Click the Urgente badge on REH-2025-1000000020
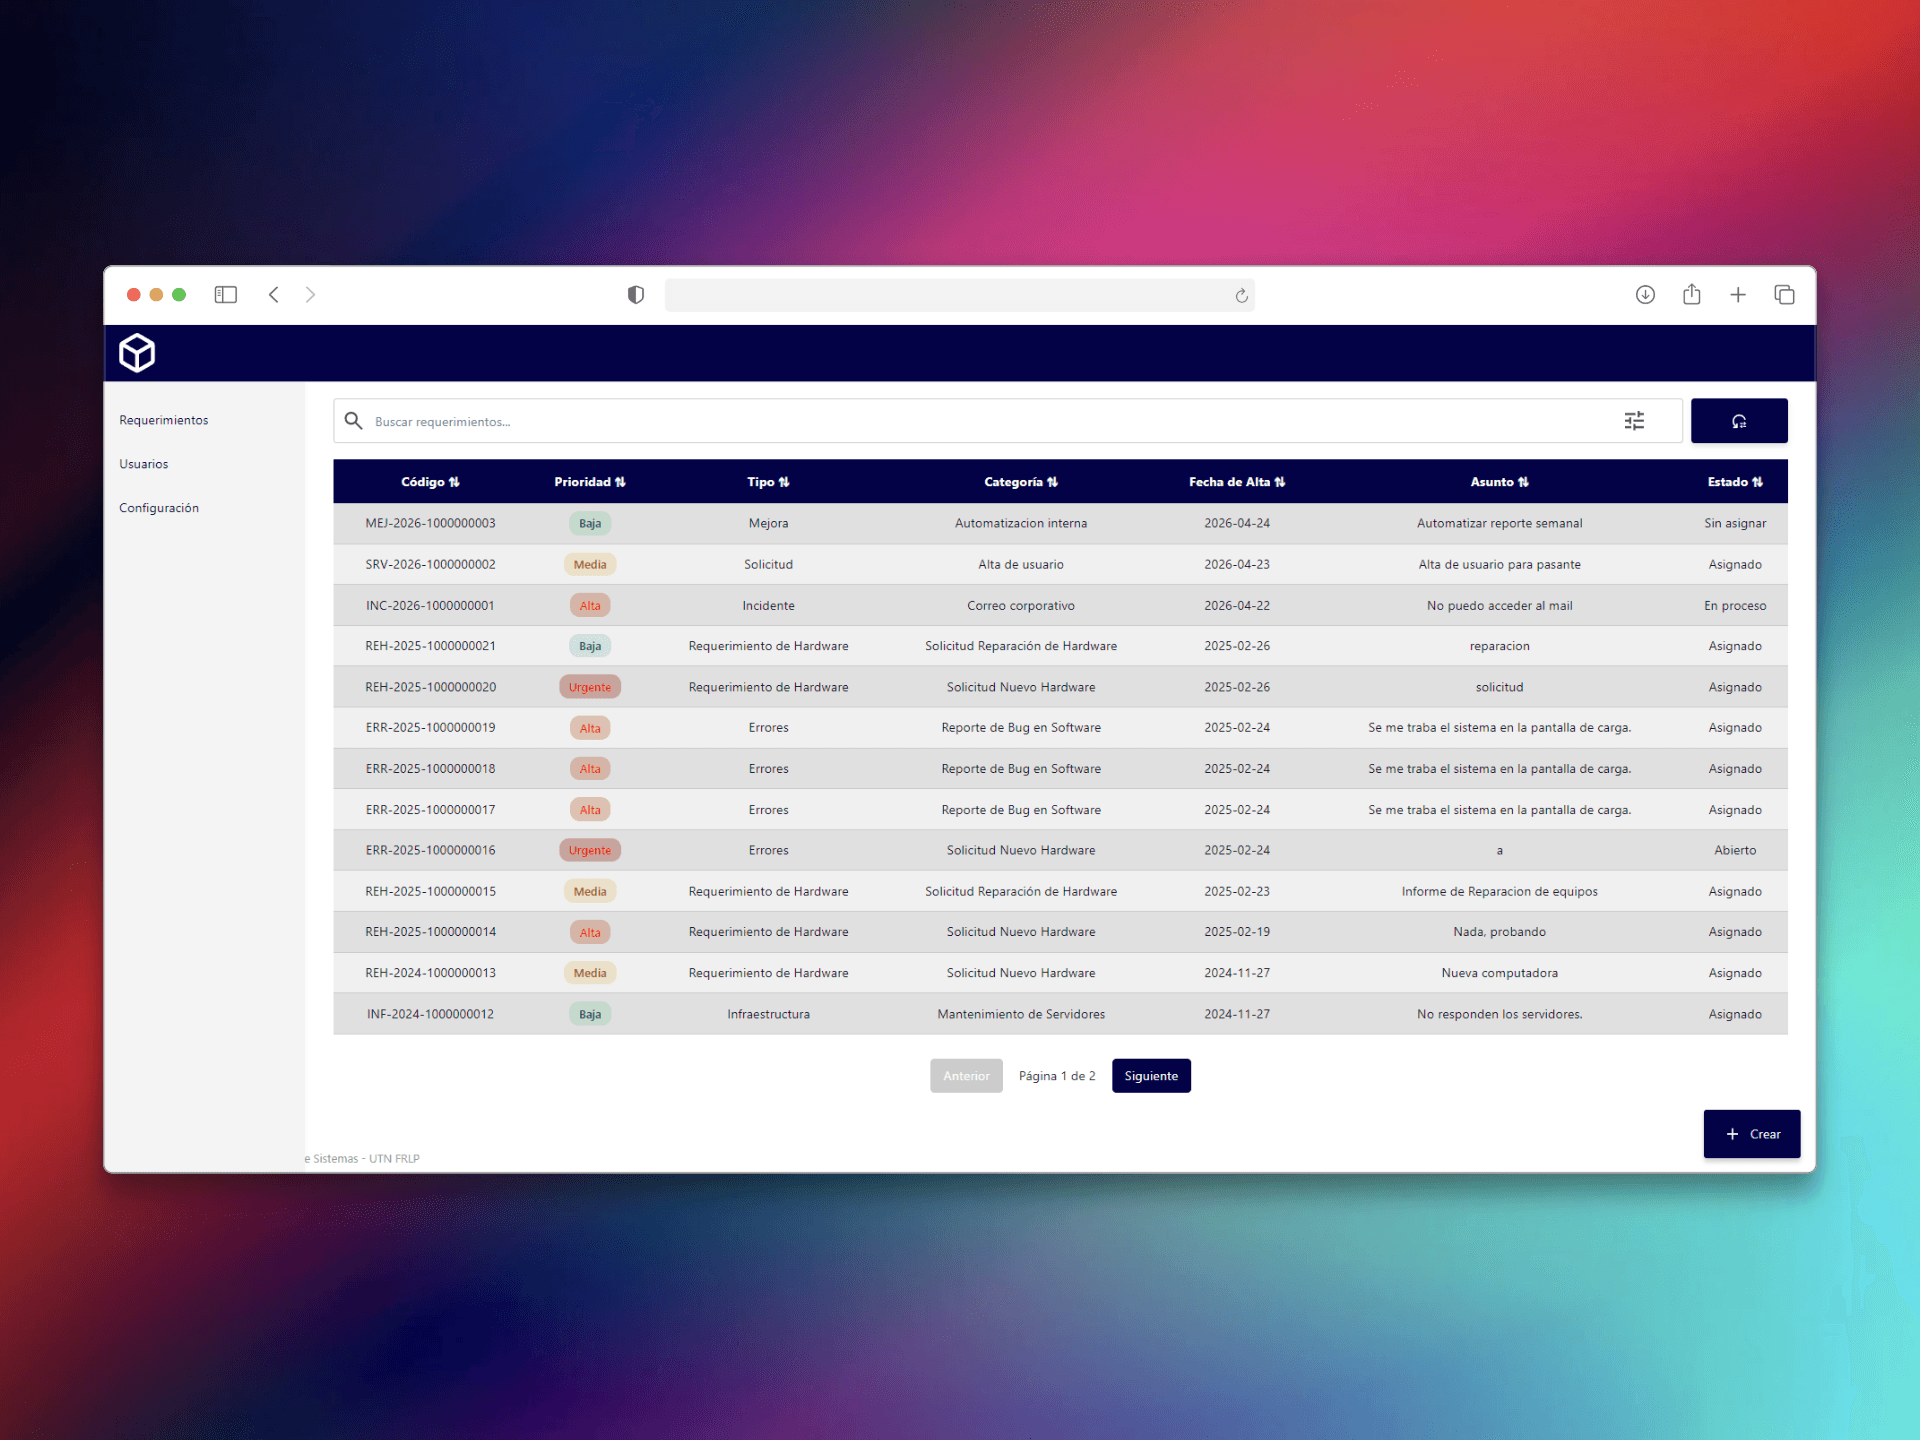The width and height of the screenshot is (1920, 1440). (x=590, y=687)
